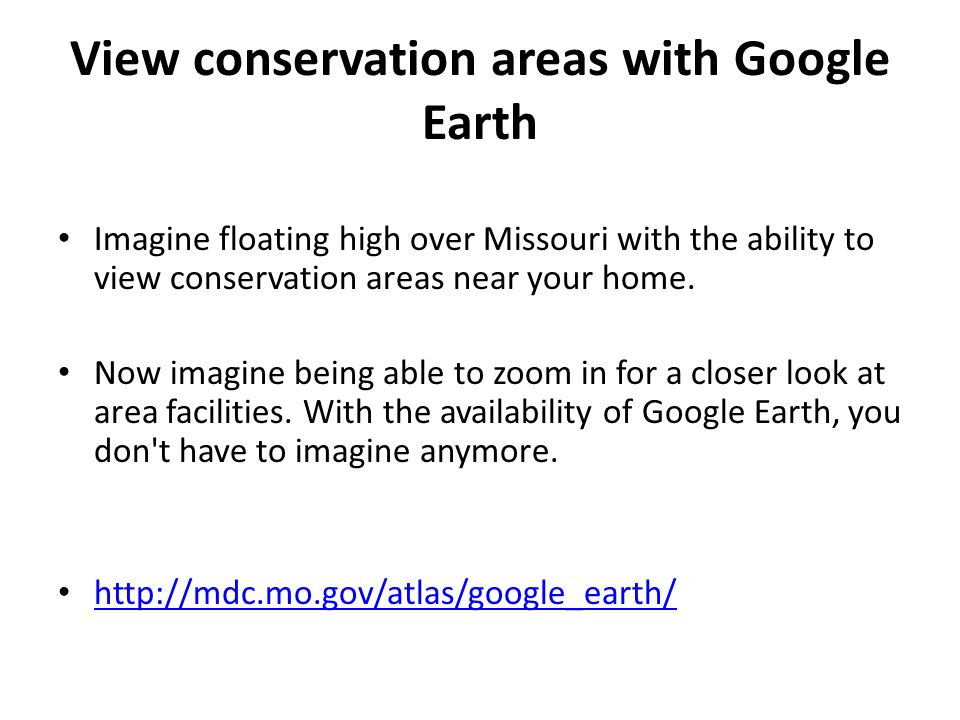Click the word "Earth" on the title's second line

(x=479, y=123)
